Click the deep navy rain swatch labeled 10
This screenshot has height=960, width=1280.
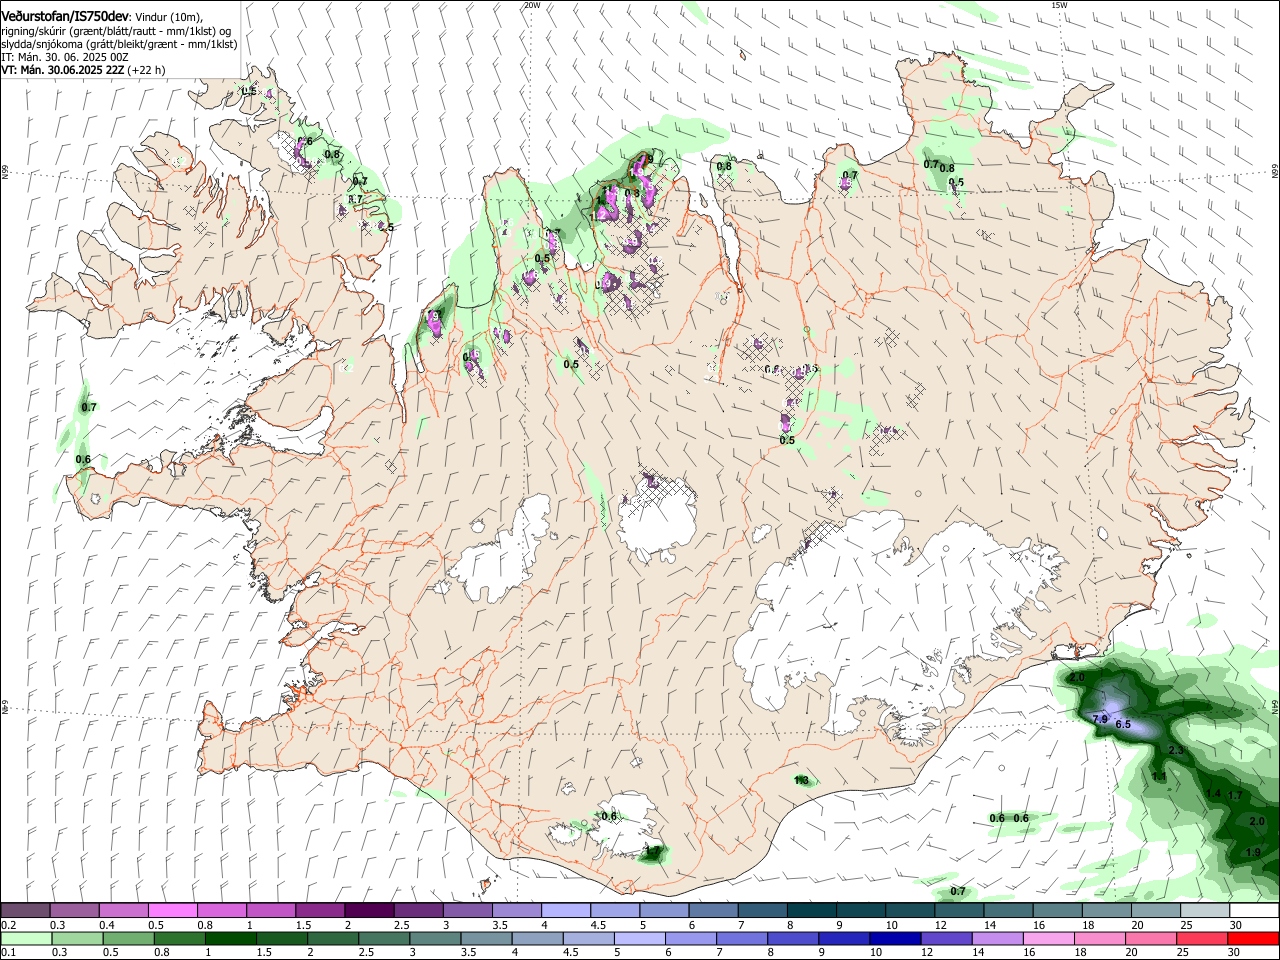tap(894, 938)
